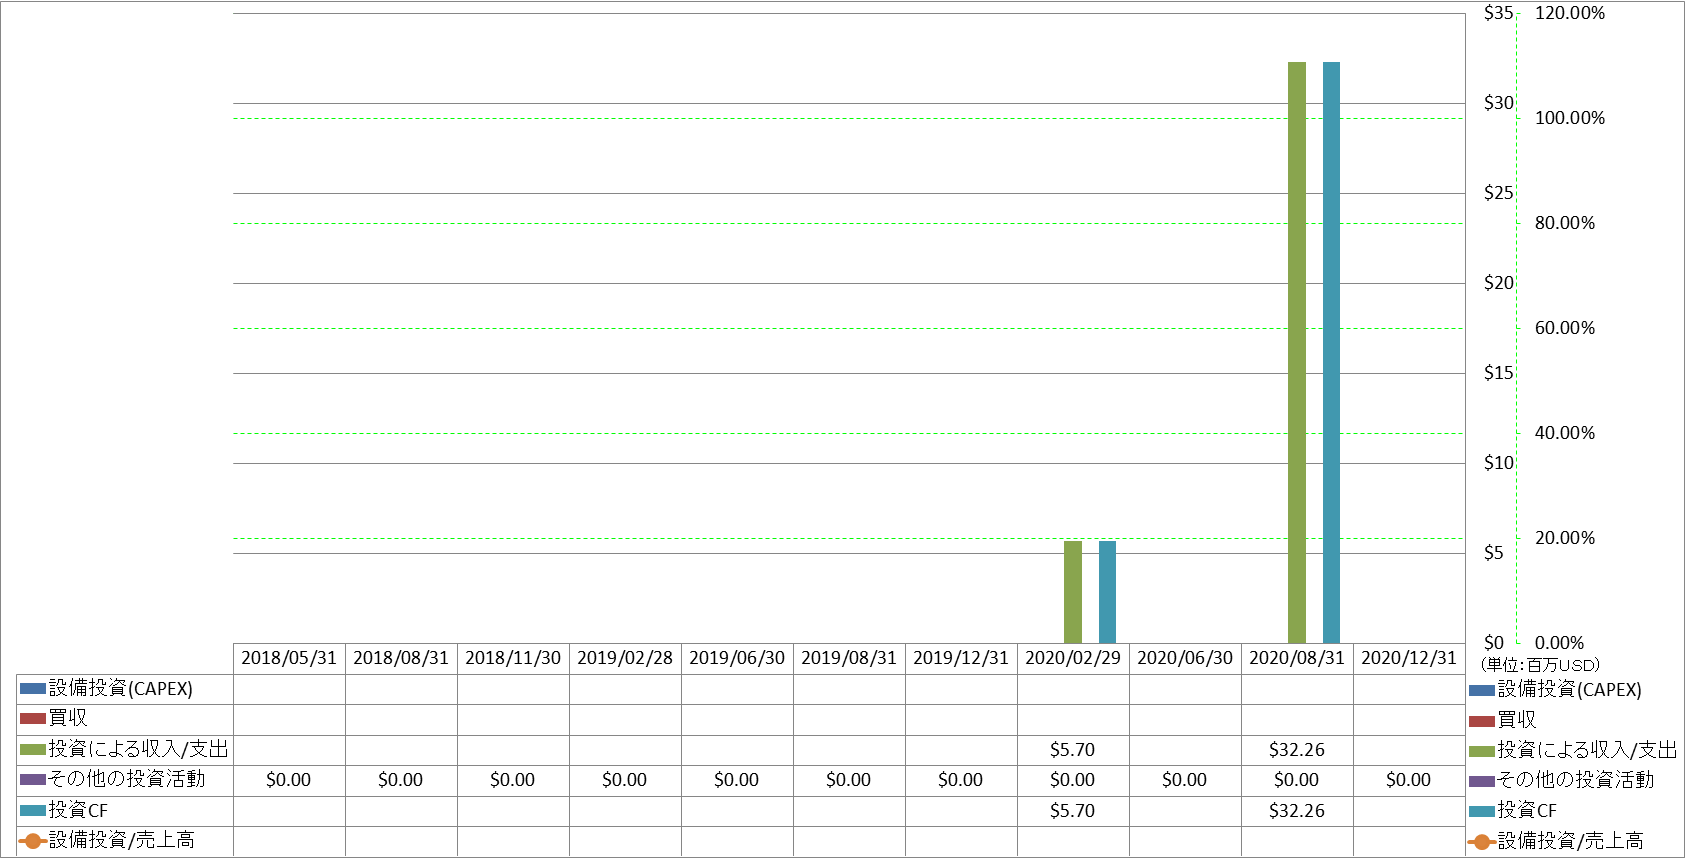Click the green 投資による収入/支出 swatch in table row header
This screenshot has height=858, width=1685.
point(33,750)
